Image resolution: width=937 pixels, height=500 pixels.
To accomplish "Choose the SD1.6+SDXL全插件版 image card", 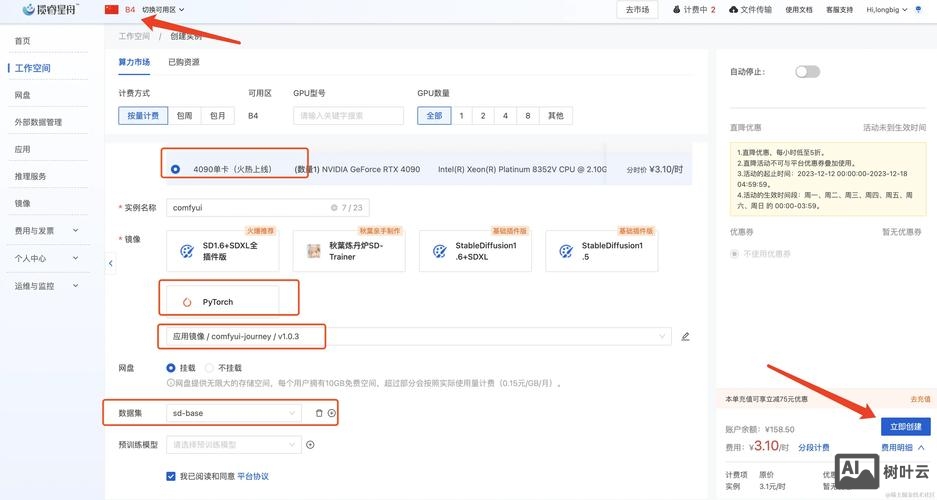I will click(223, 251).
